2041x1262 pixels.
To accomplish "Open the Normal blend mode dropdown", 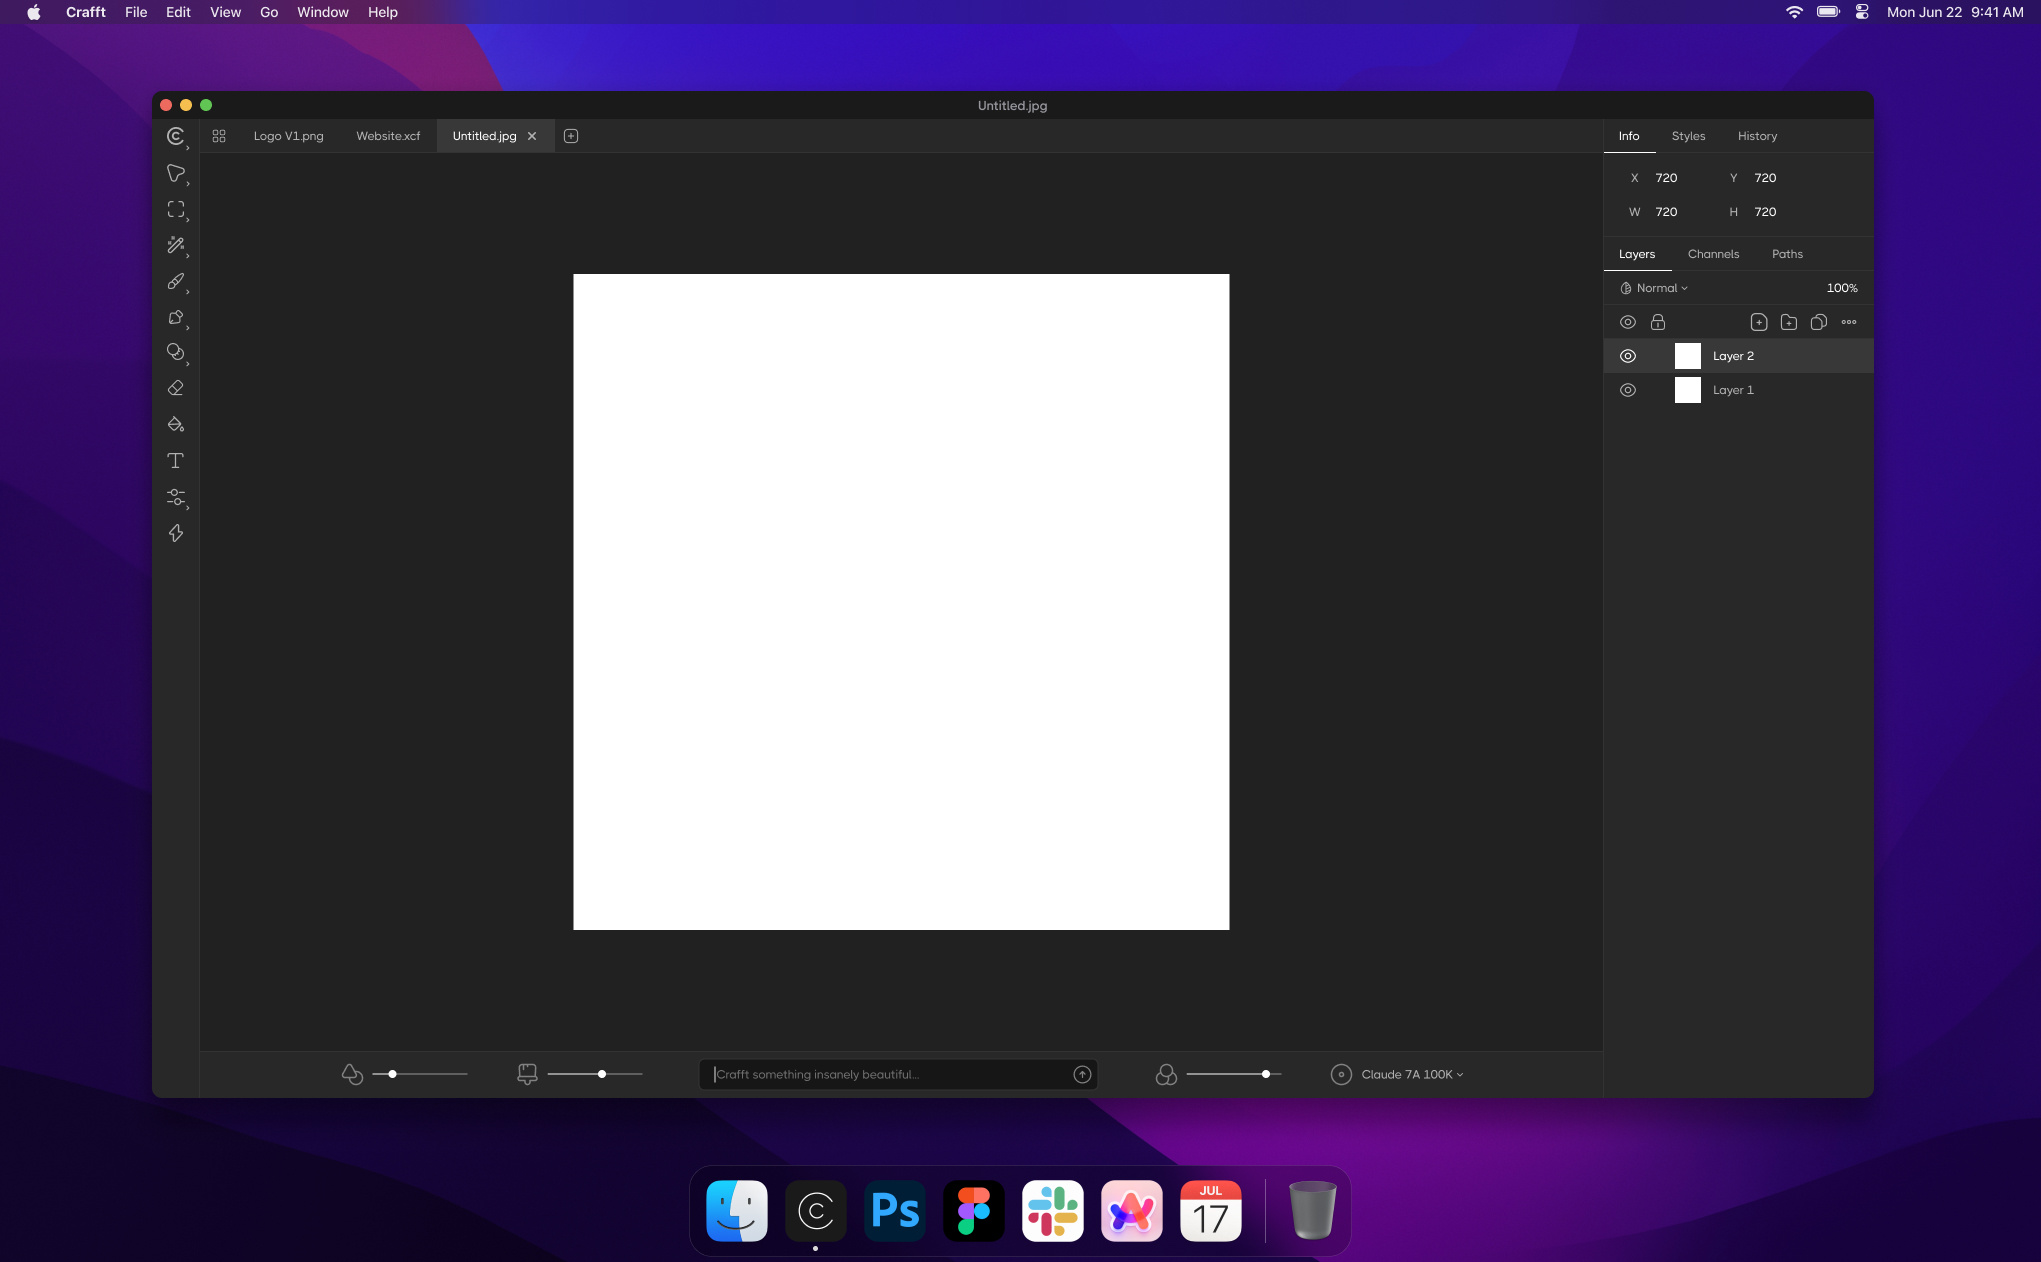I will point(1655,288).
